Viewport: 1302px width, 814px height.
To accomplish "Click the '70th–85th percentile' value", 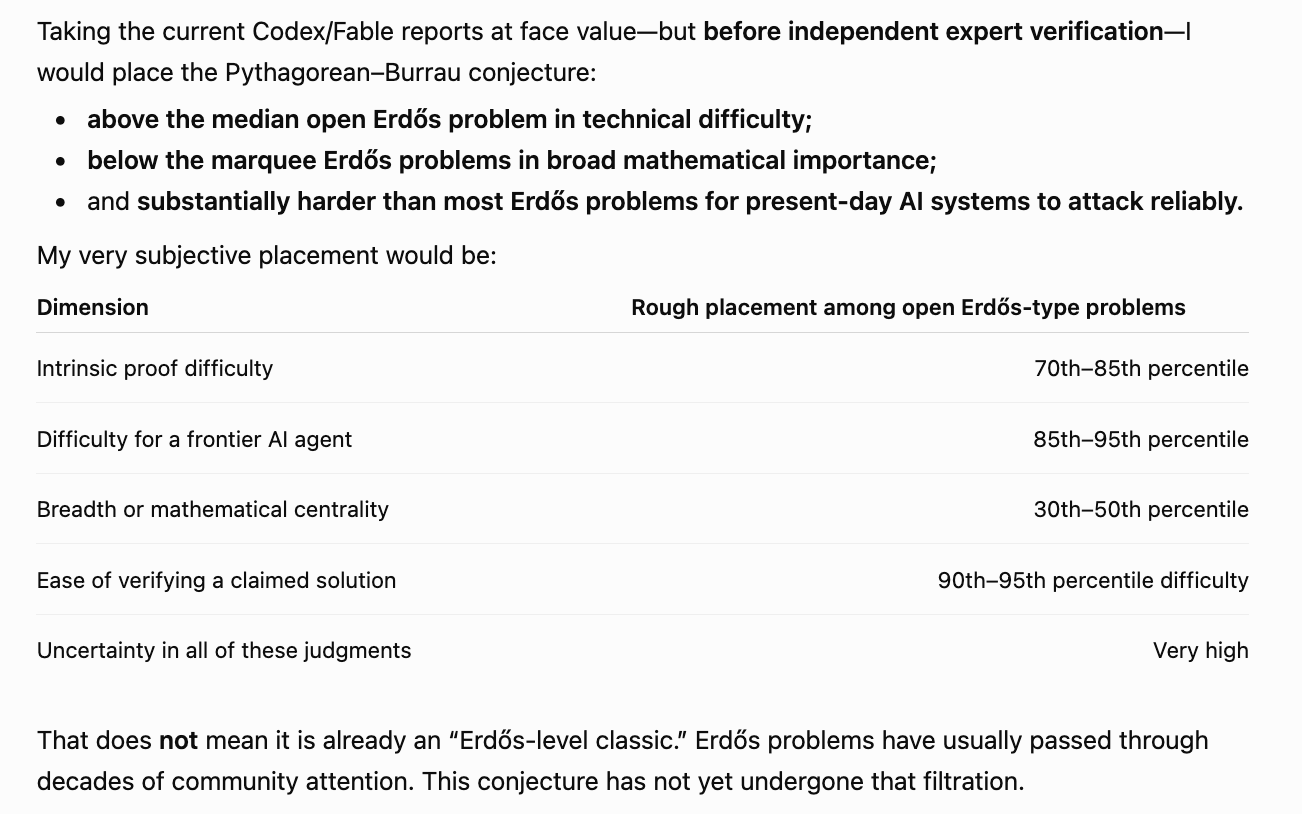I will (1141, 368).
